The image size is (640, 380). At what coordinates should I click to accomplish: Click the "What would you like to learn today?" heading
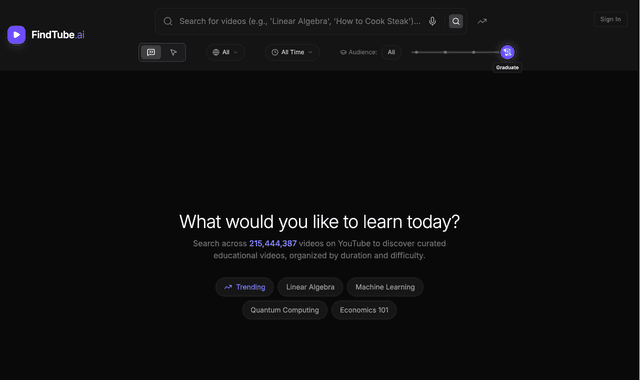(320, 222)
